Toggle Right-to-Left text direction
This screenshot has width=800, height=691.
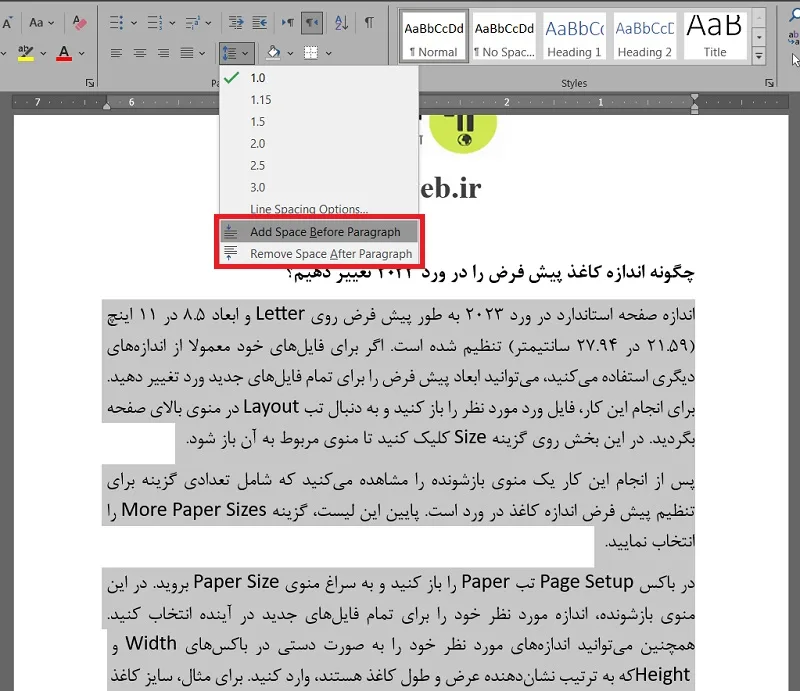[312, 22]
